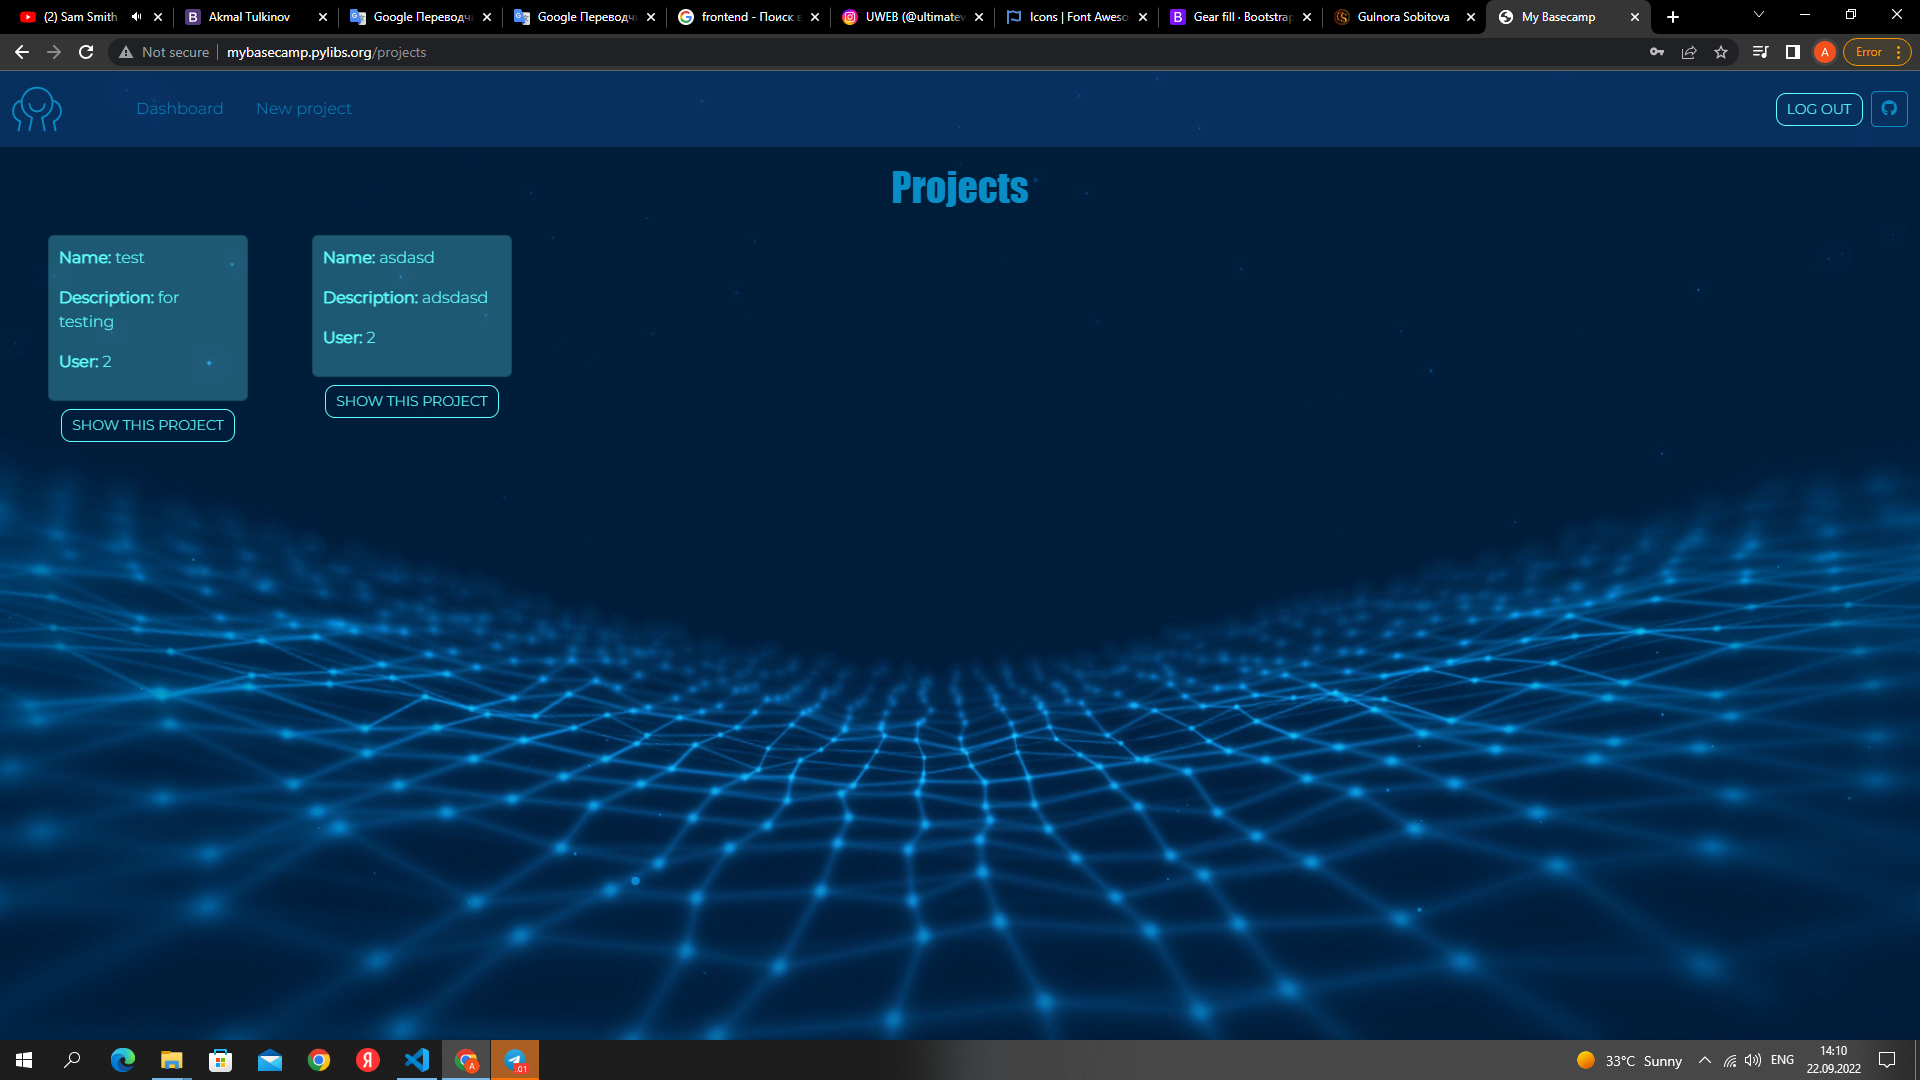Open Mail app from taskbar

pos(269,1060)
